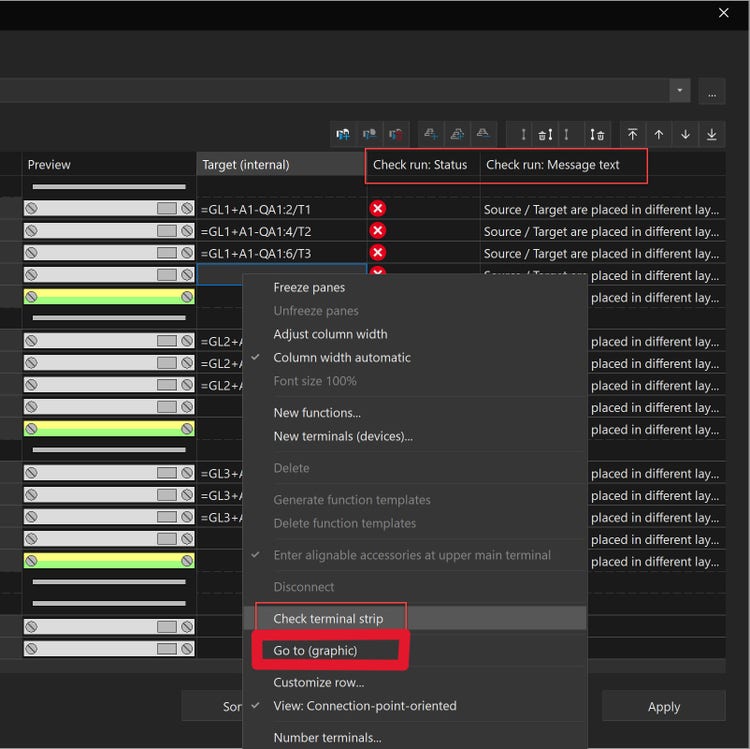Toggle Column width automatic option
This screenshot has height=749, width=750.
(342, 357)
